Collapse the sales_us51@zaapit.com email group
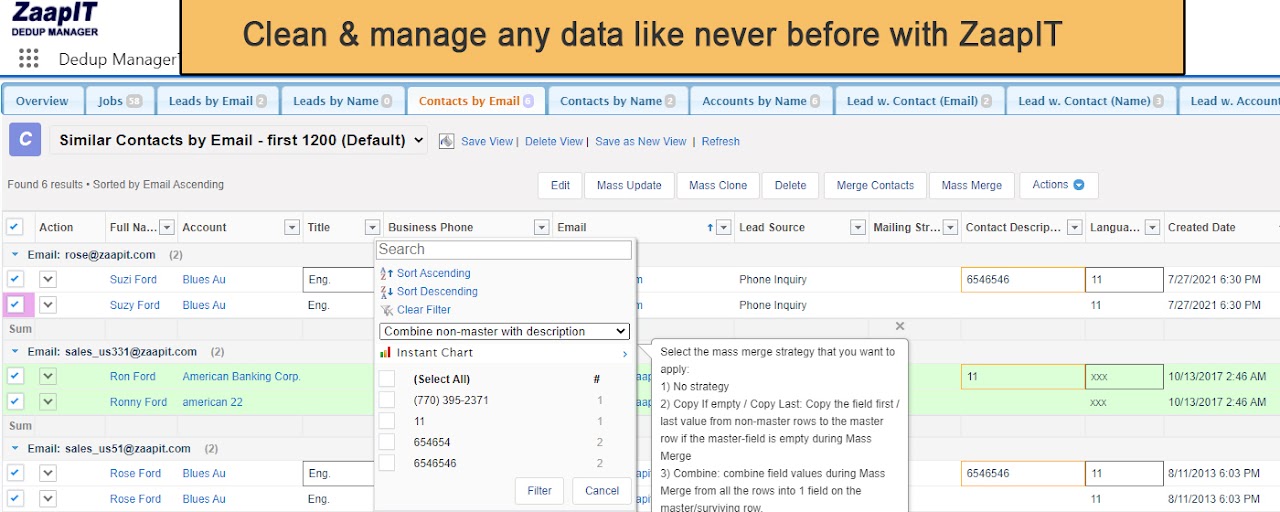This screenshot has height=512, width=1280. pos(15,449)
